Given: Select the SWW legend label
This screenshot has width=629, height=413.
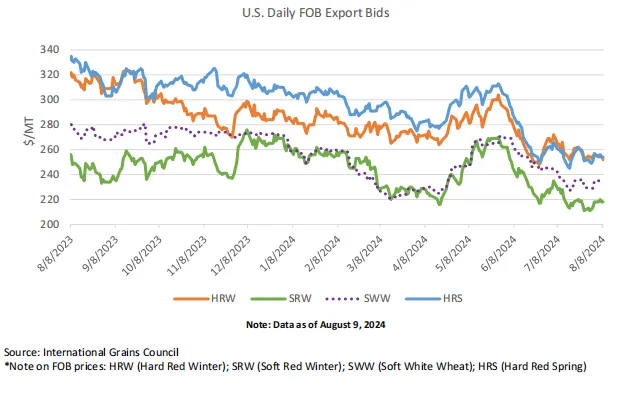Looking at the screenshot, I should [377, 299].
